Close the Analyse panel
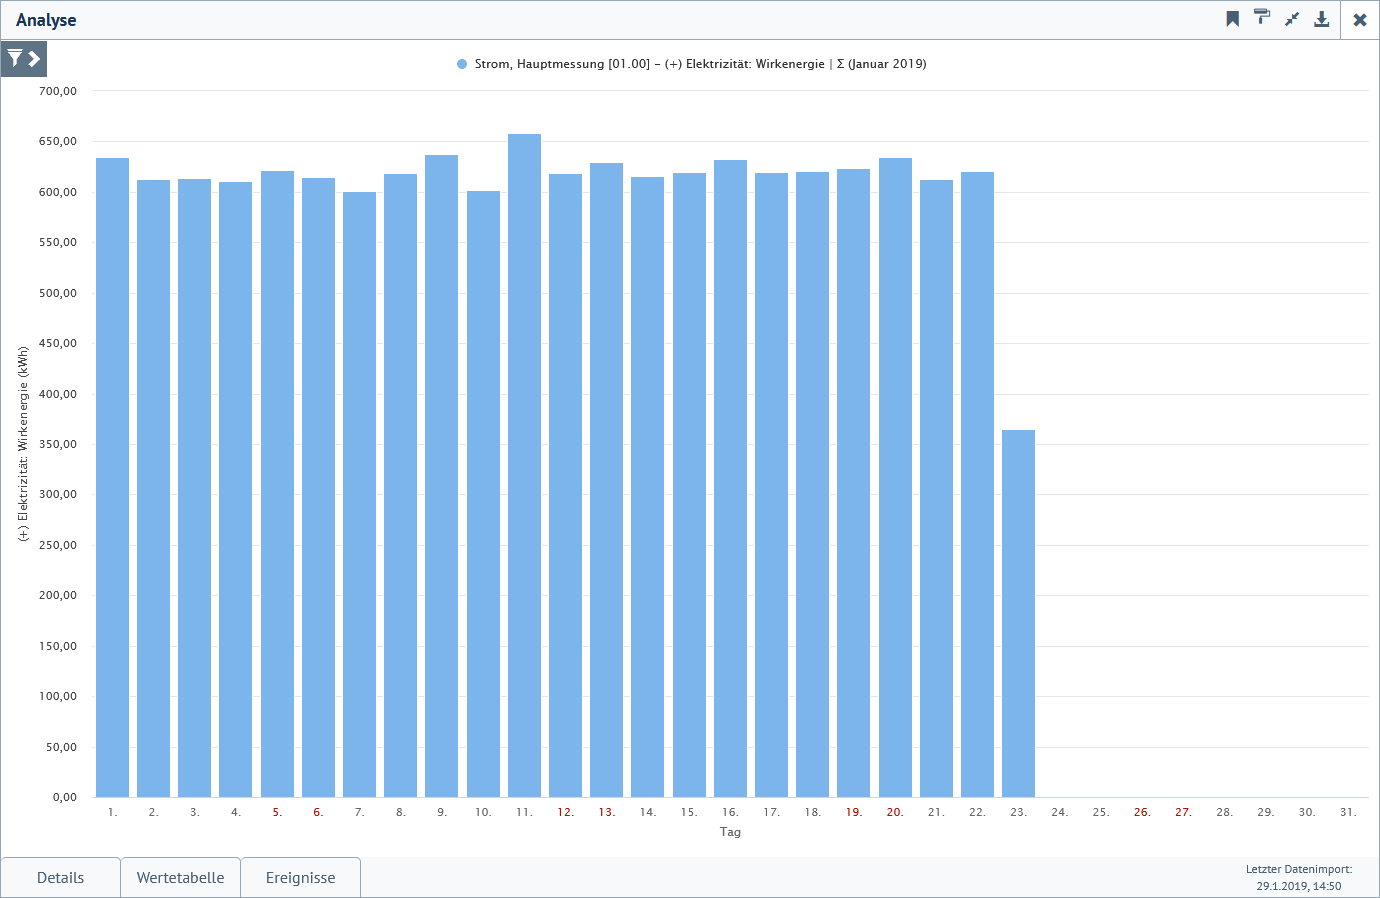The height and width of the screenshot is (898, 1380). click(x=1360, y=20)
